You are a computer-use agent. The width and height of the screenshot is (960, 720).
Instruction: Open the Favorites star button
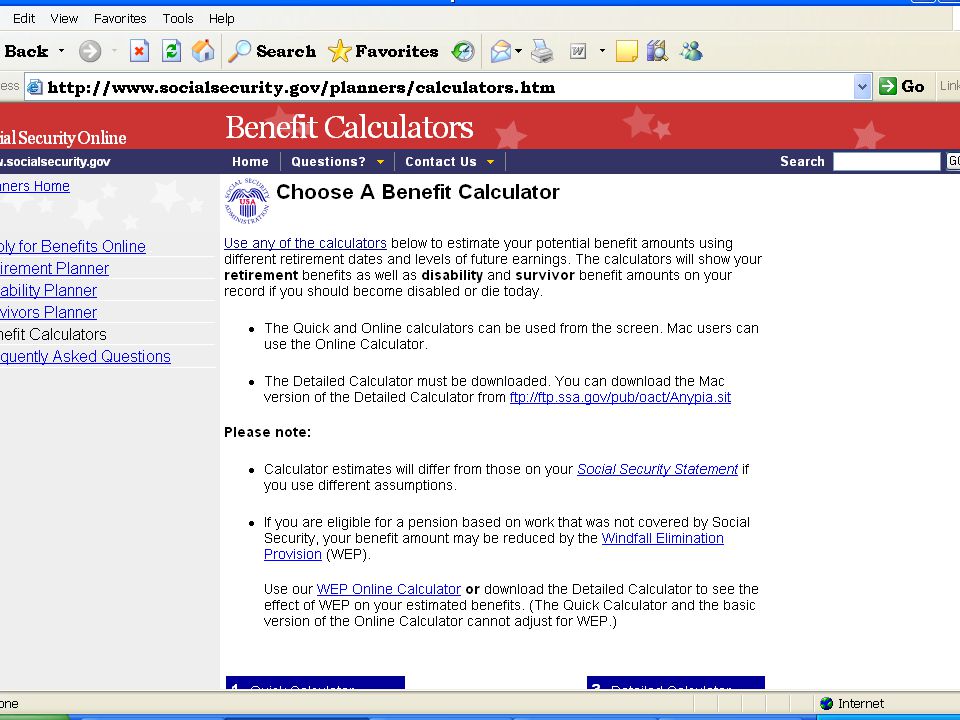[x=383, y=51]
